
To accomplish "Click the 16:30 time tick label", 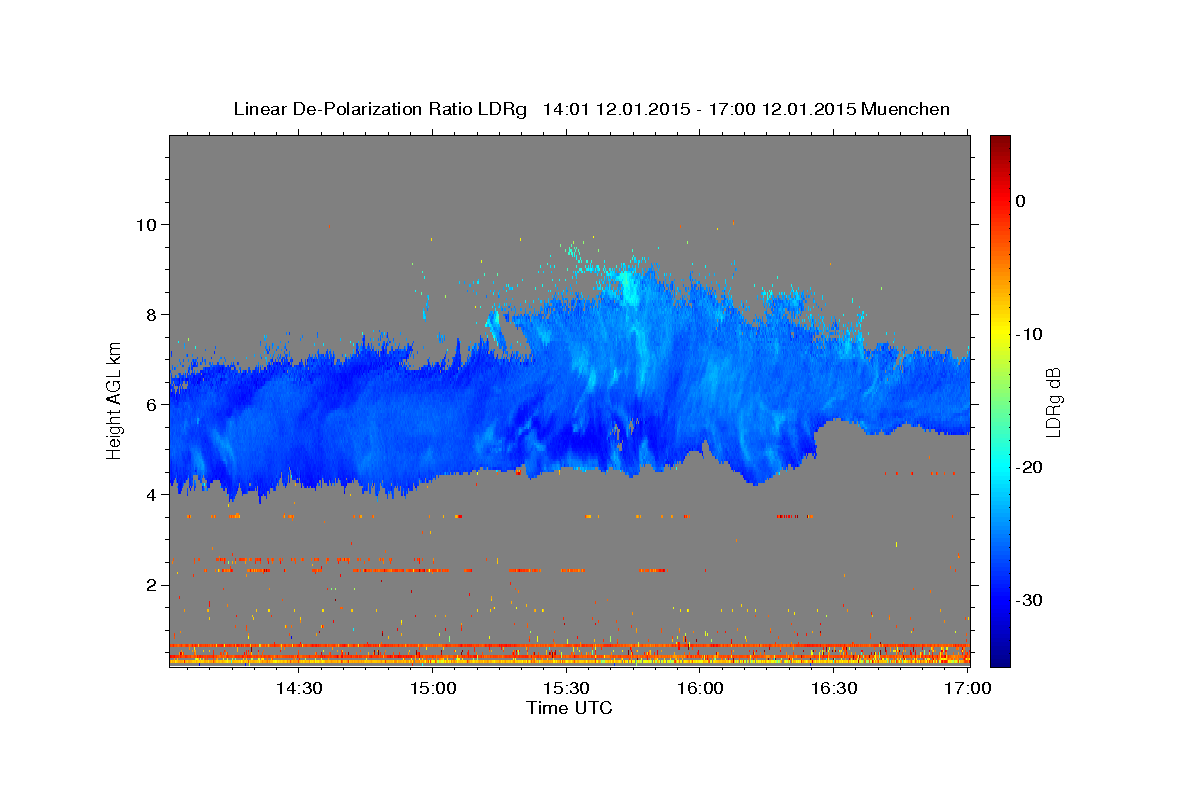I will point(834,689).
